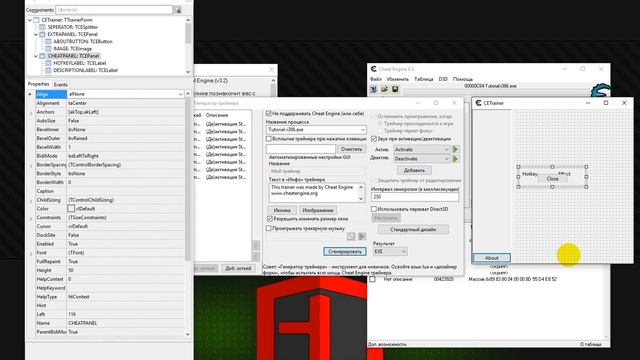The width and height of the screenshot is (640, 360).
Task: Click the Очистить button
Action: click(351, 149)
